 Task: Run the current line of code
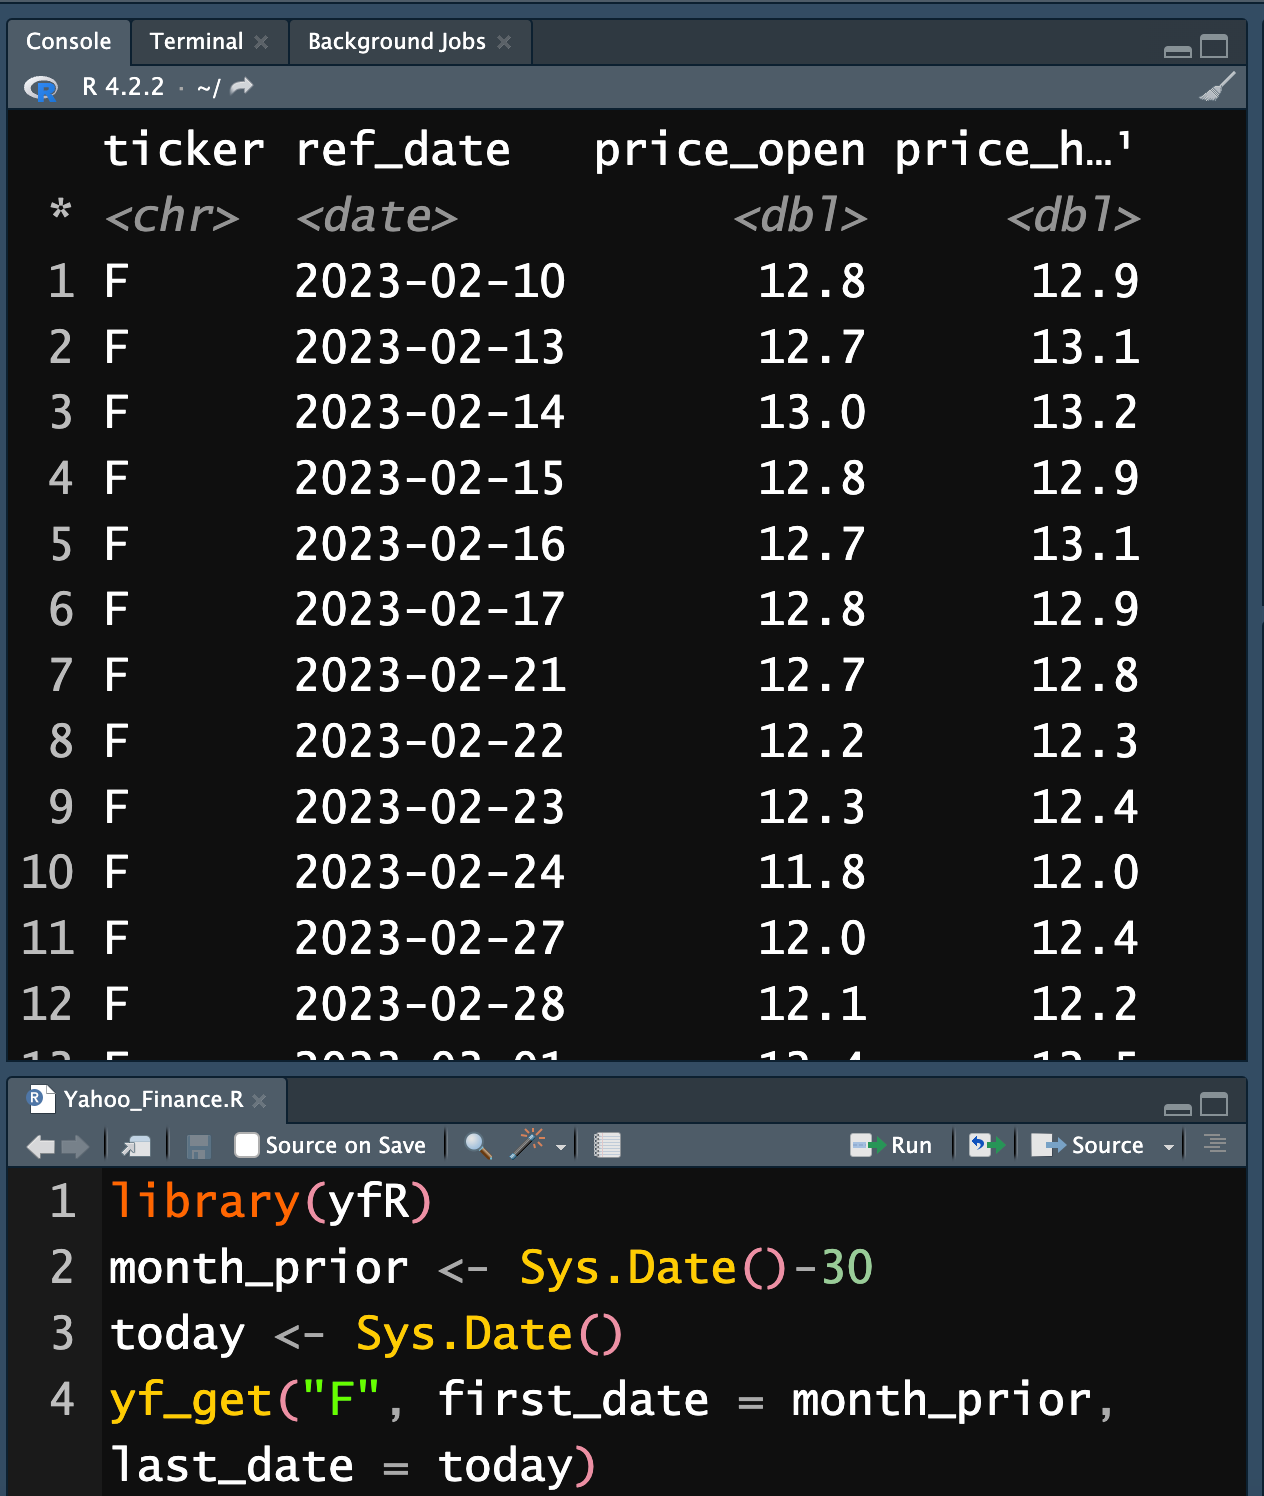[891, 1145]
